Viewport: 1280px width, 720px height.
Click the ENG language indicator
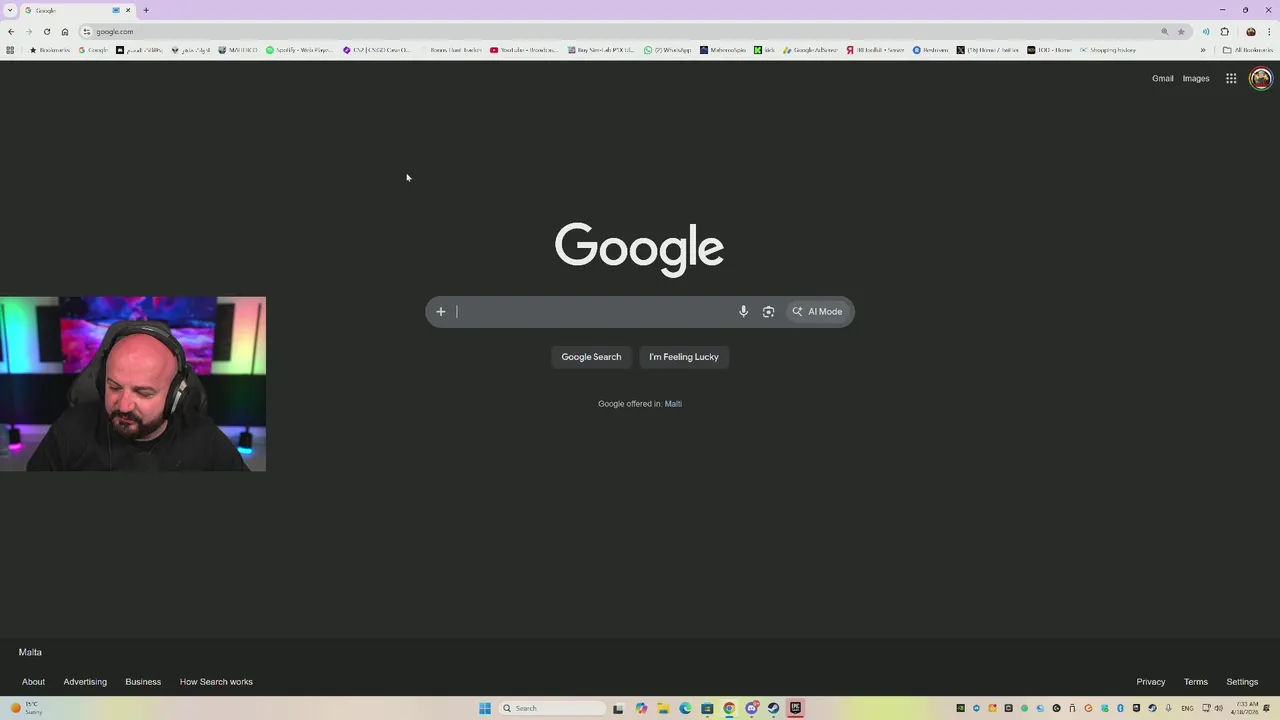coord(1187,708)
